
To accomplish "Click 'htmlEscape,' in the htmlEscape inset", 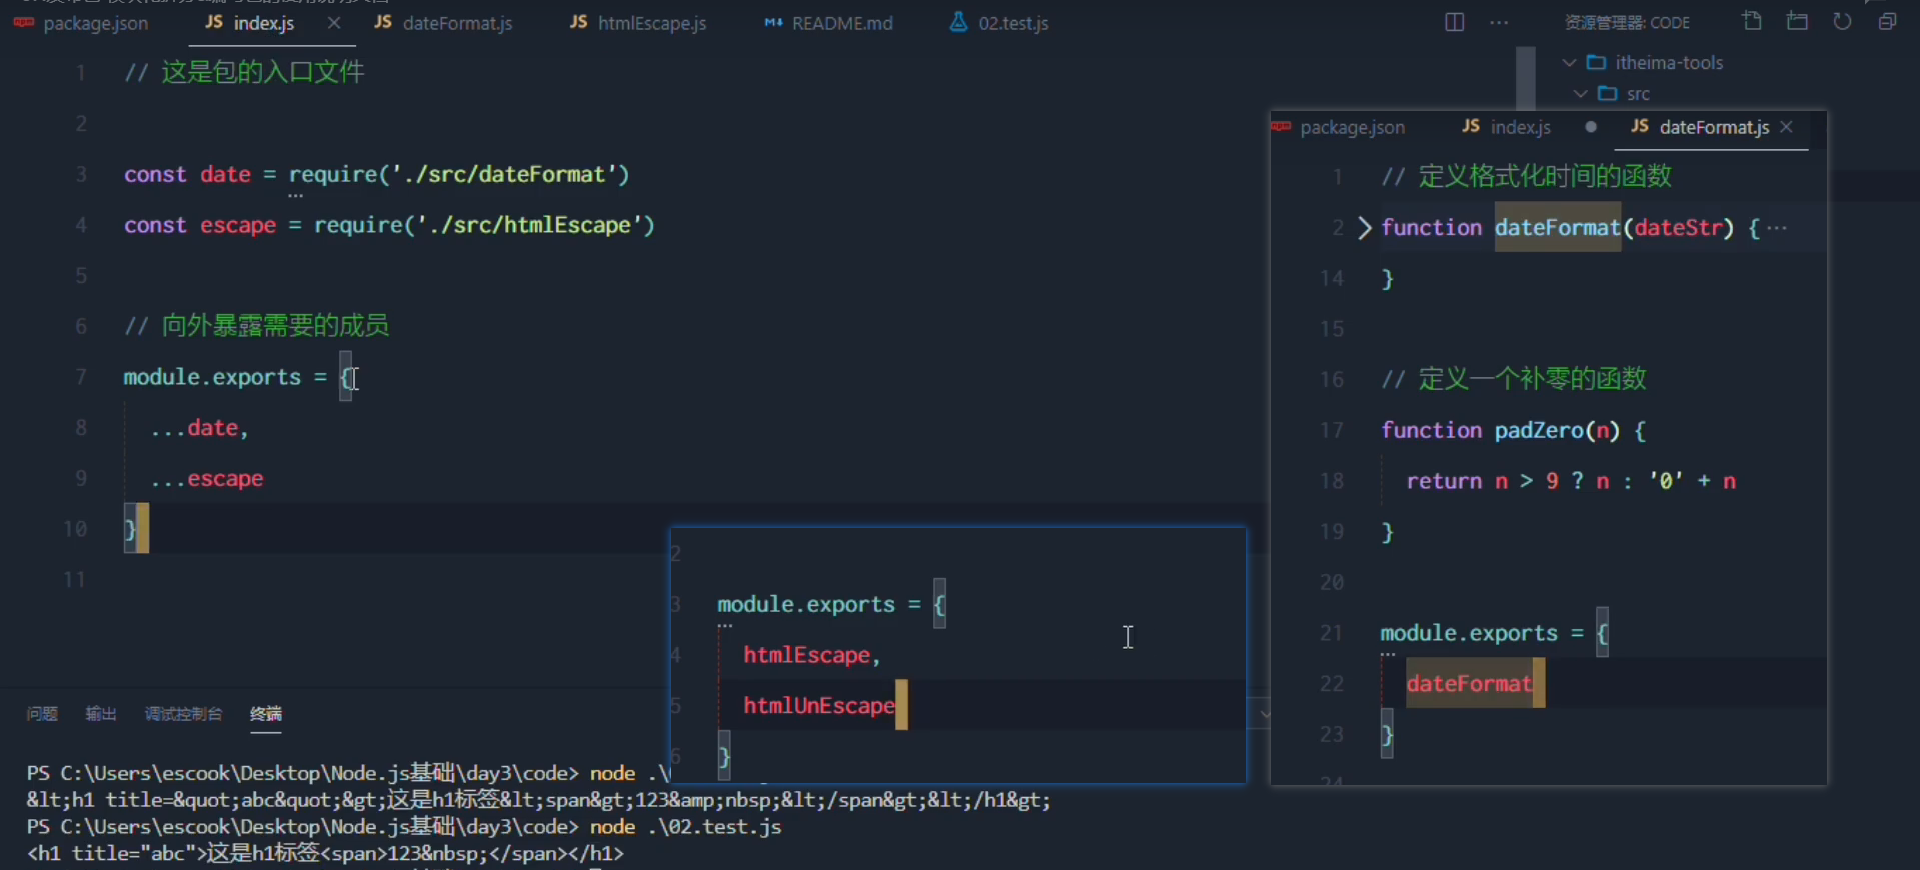I will 812,656.
